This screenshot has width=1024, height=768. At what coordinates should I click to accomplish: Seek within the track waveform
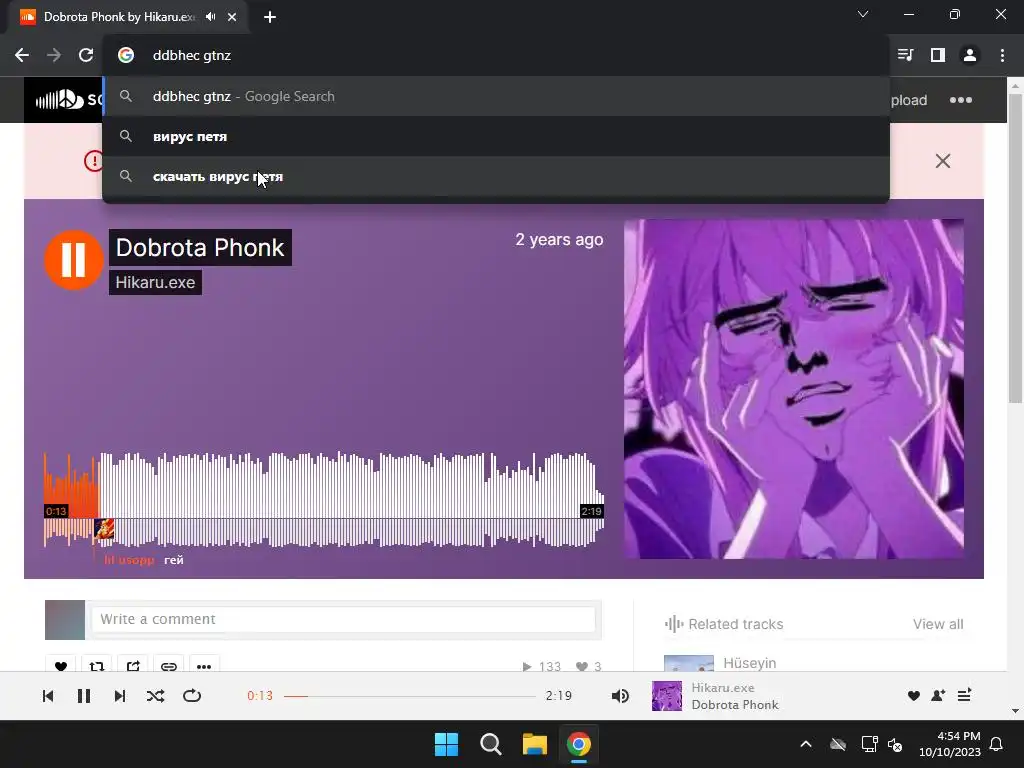323,499
